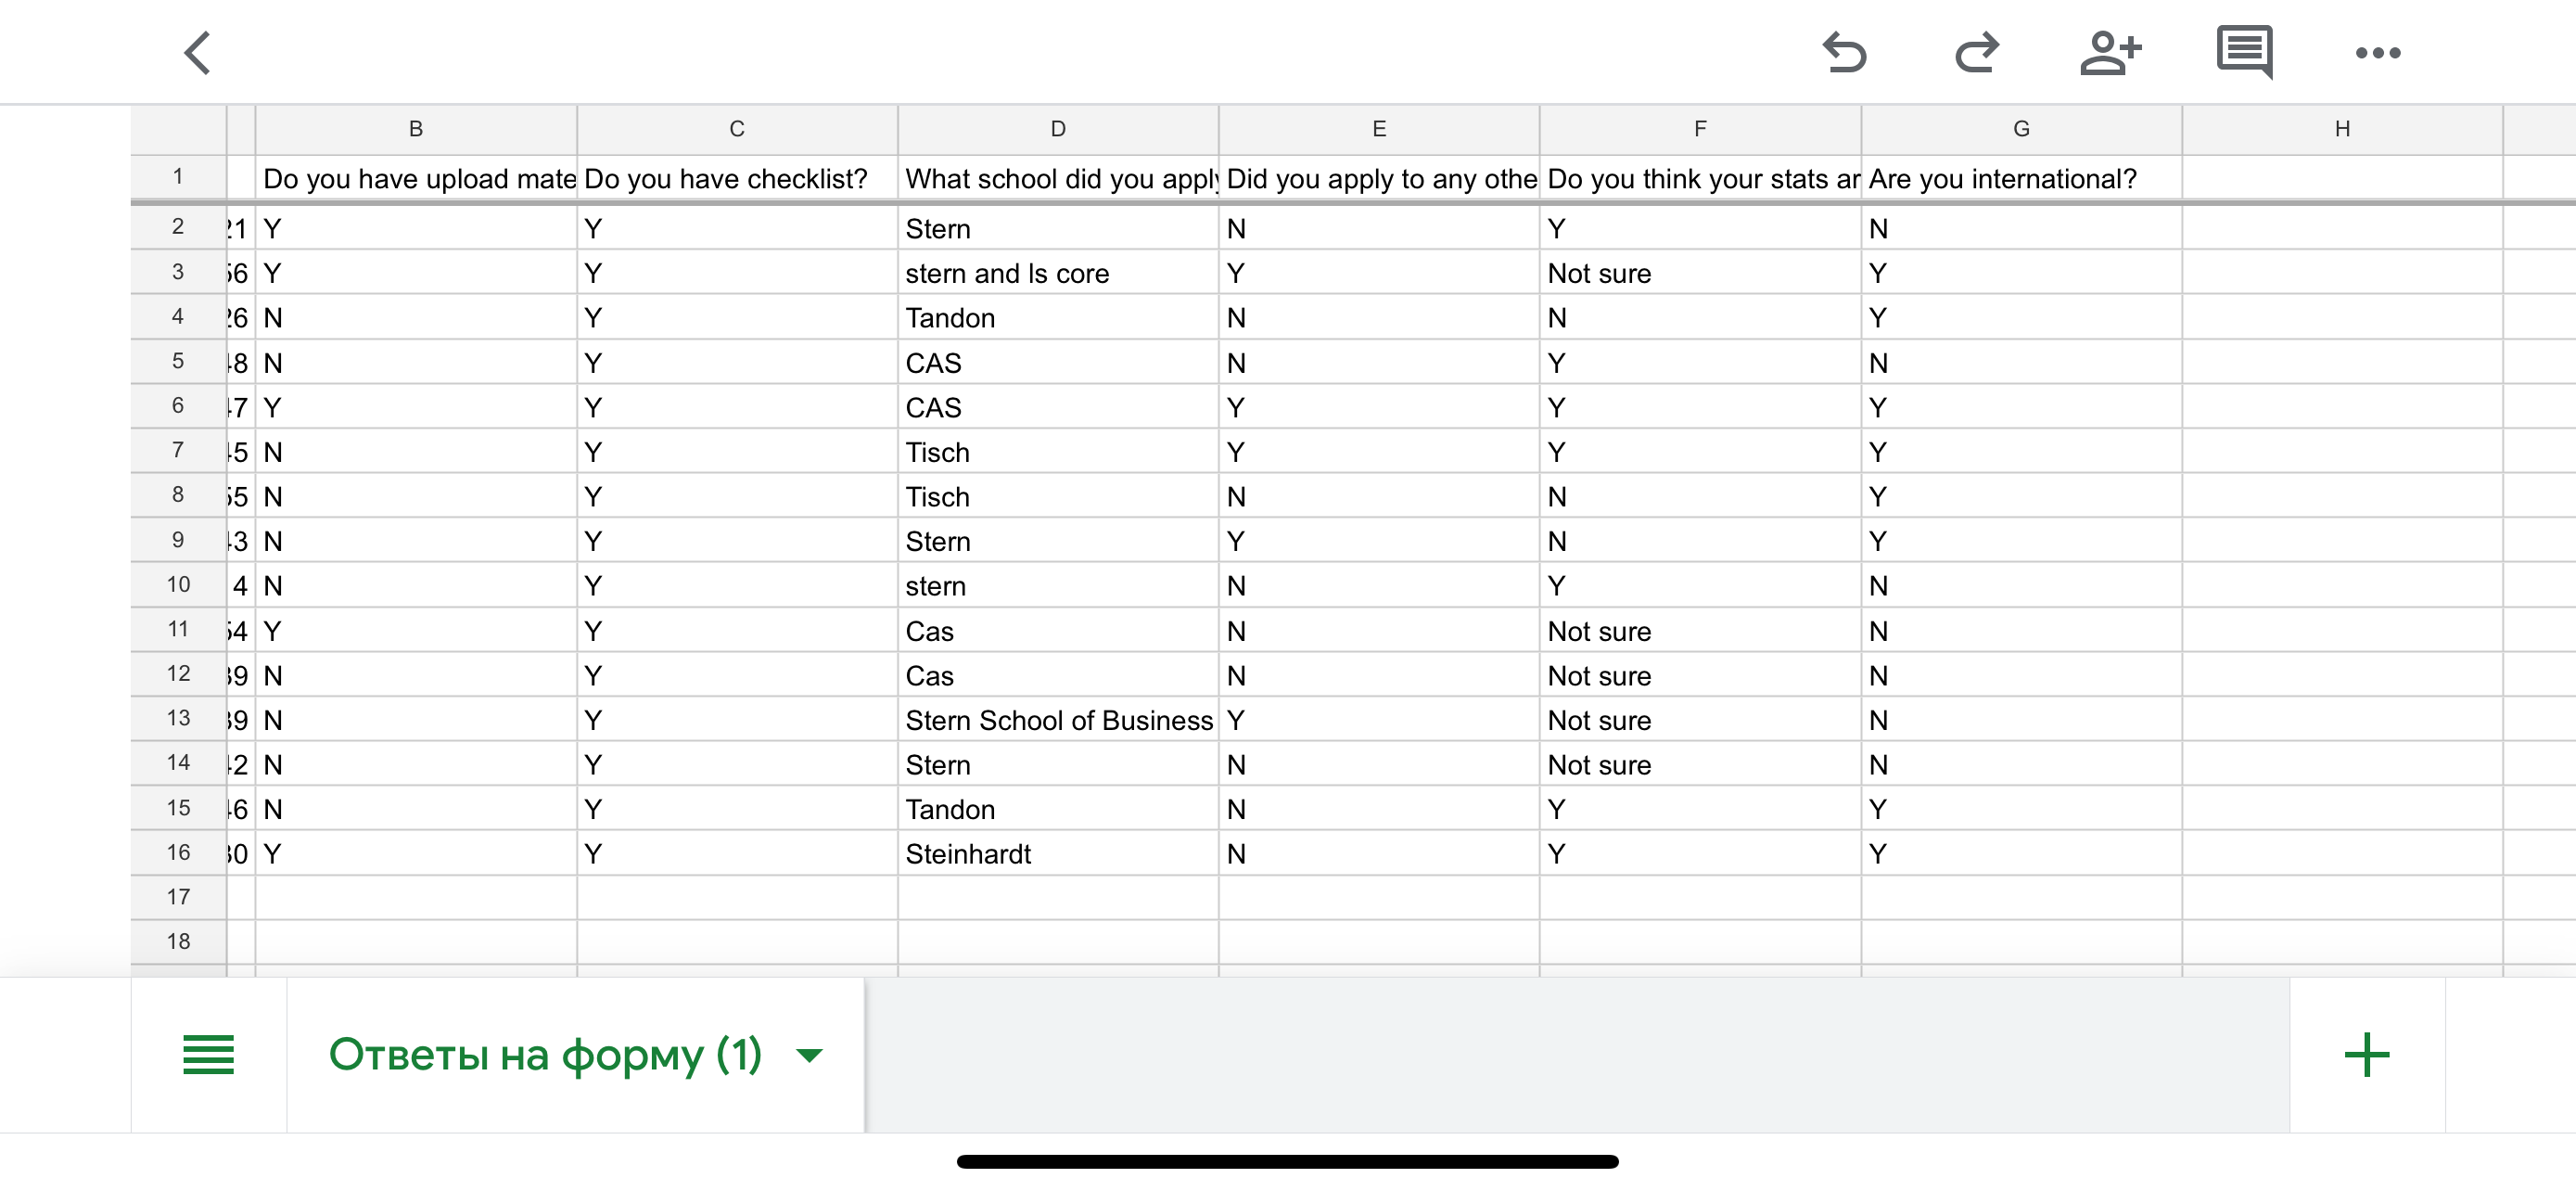
Task: Expand the sheet tab dropdown arrow
Action: 809,1055
